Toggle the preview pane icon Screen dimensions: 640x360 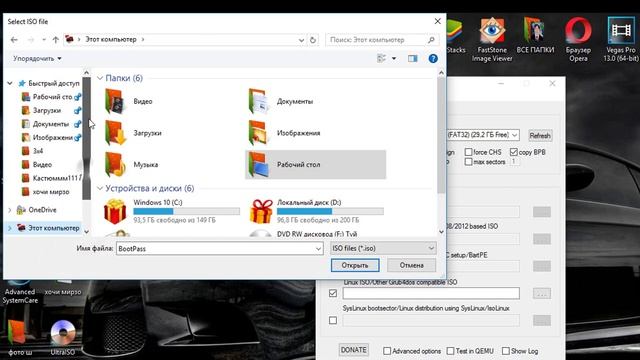(x=413, y=58)
